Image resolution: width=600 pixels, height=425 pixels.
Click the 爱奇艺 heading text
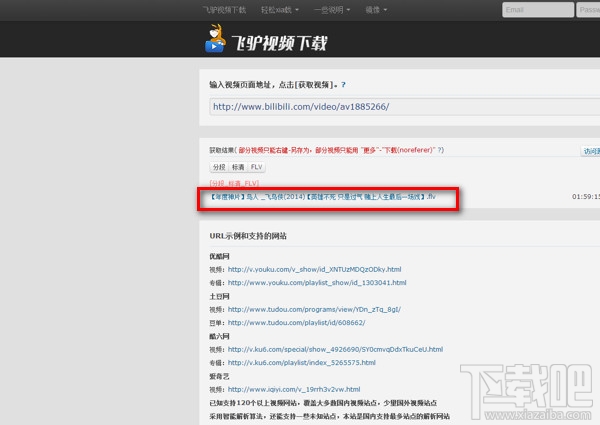(x=219, y=376)
